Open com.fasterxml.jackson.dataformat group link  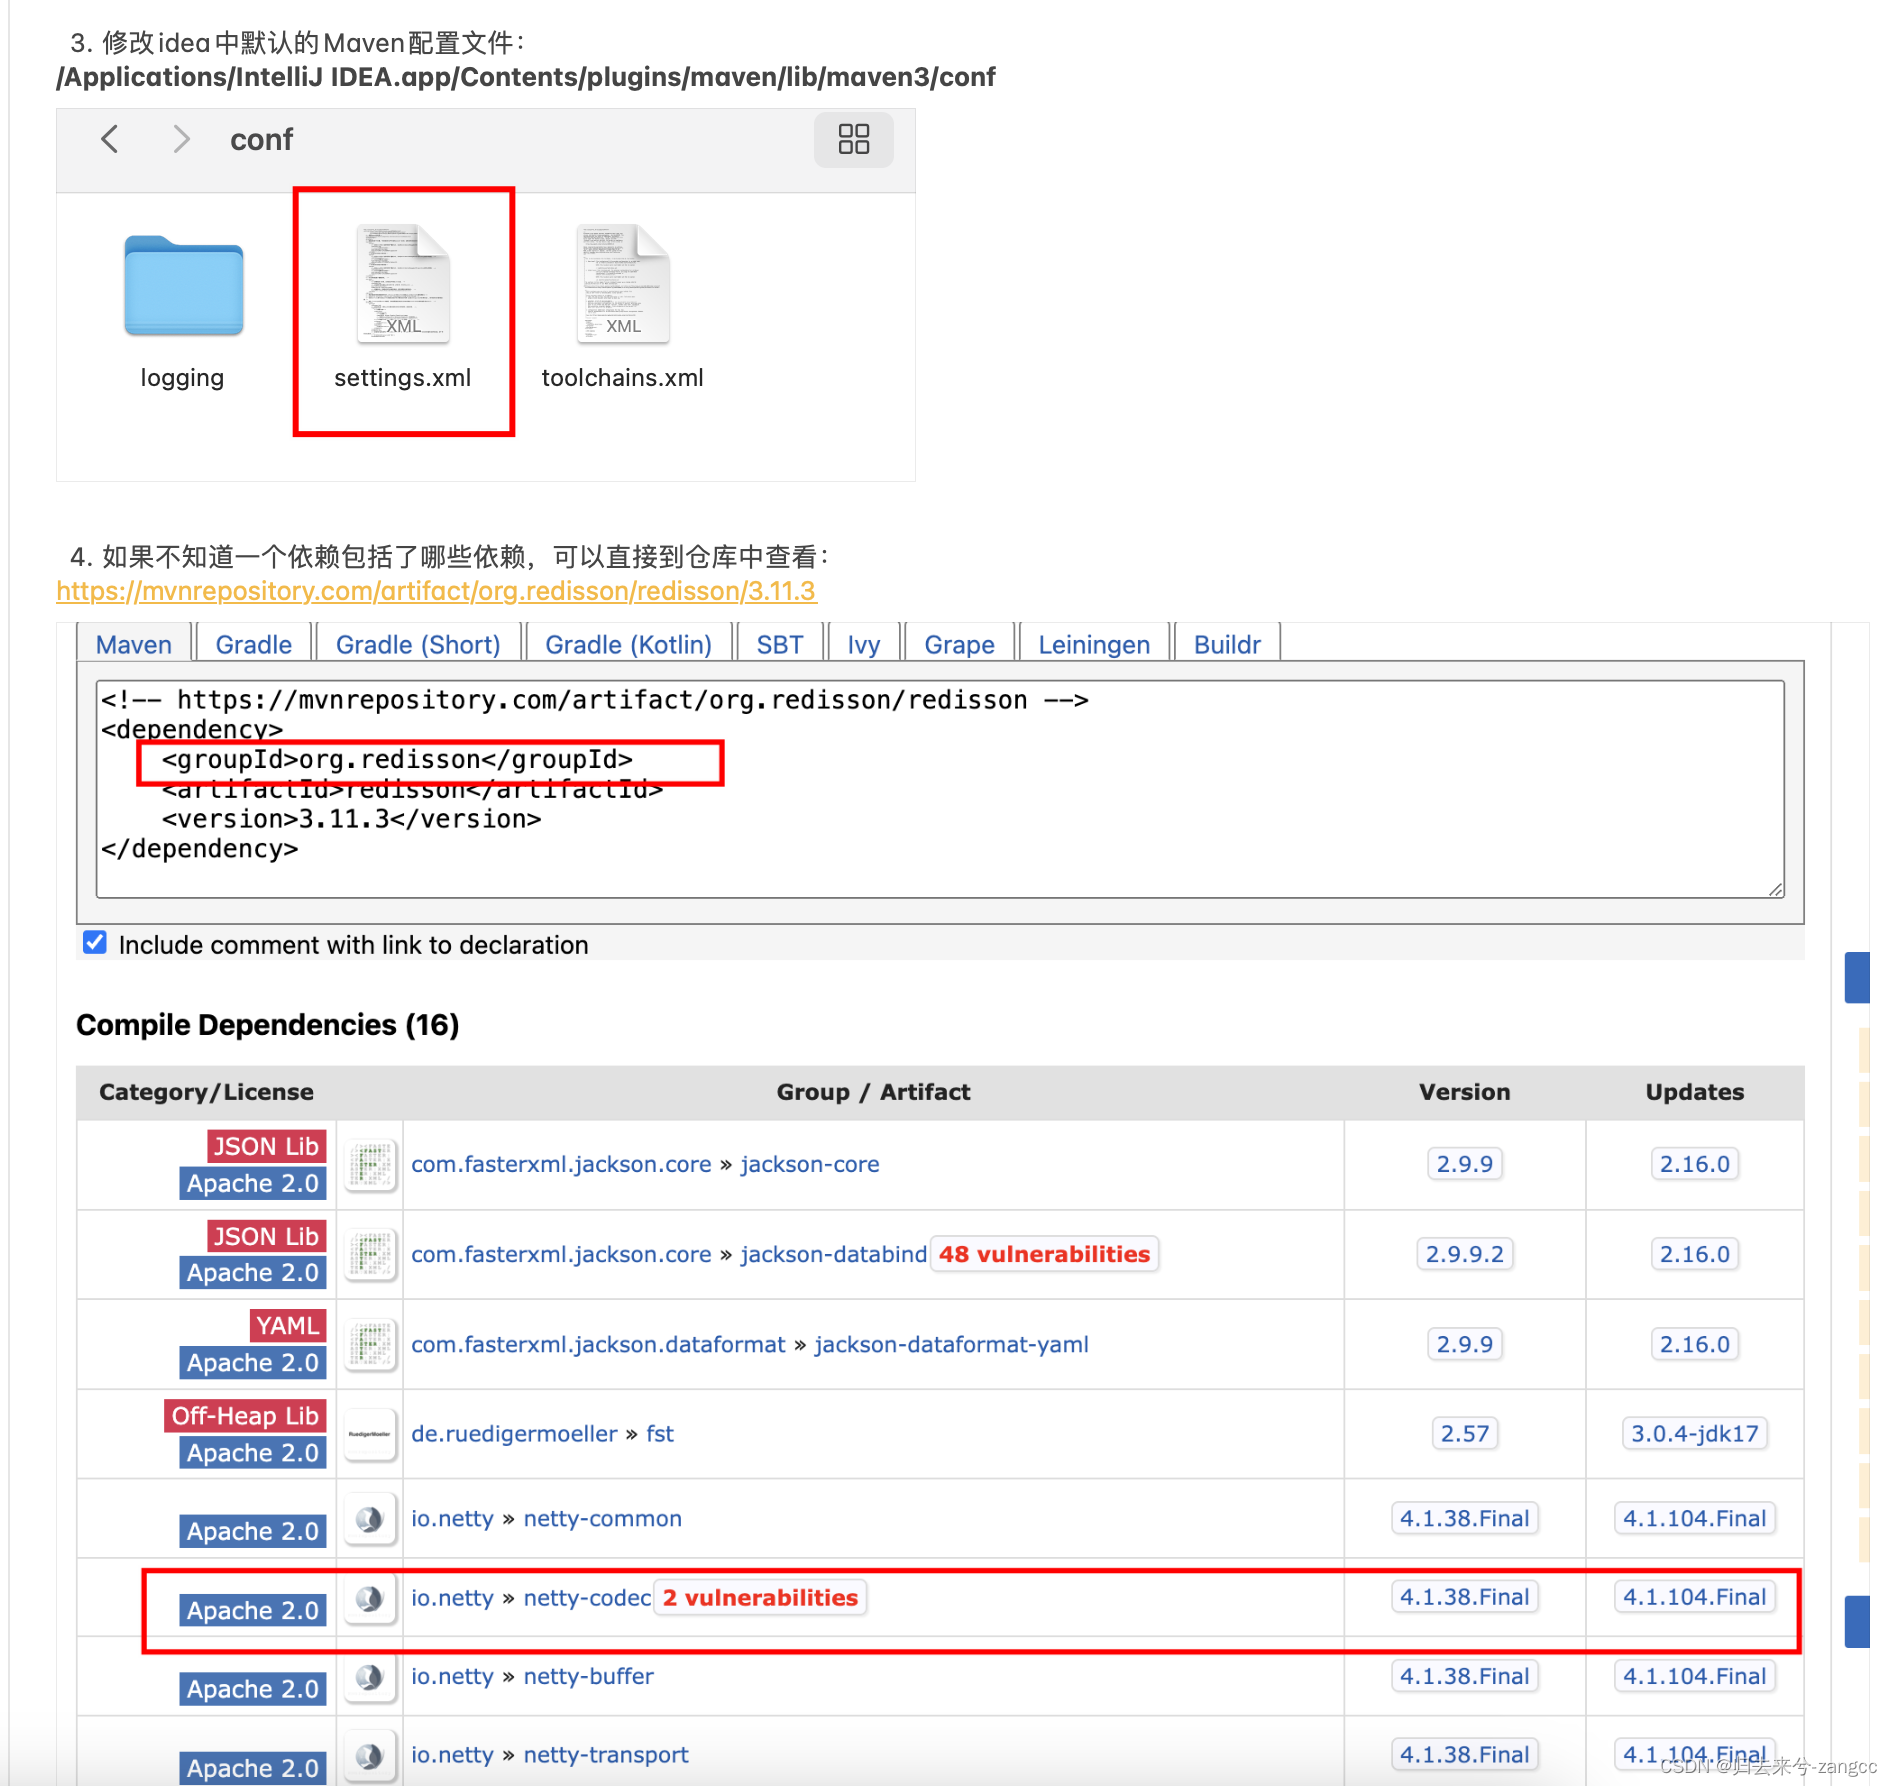[598, 1344]
